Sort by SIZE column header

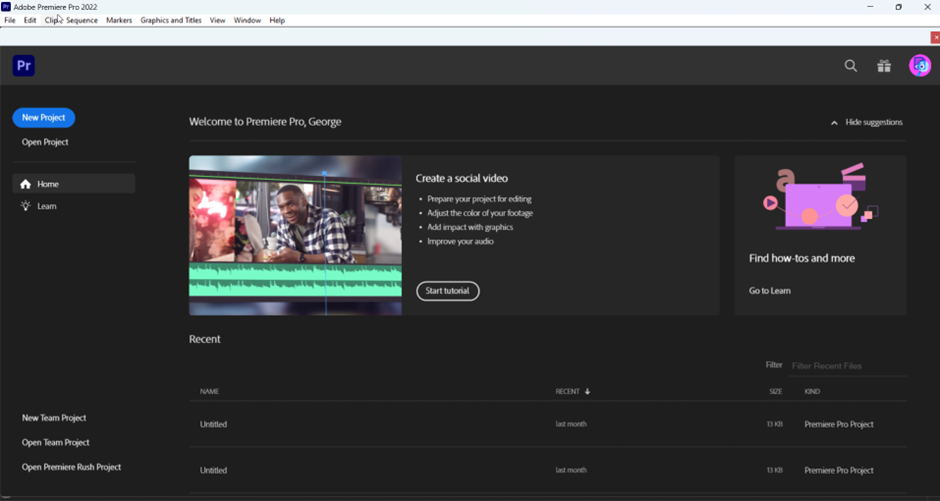point(776,391)
